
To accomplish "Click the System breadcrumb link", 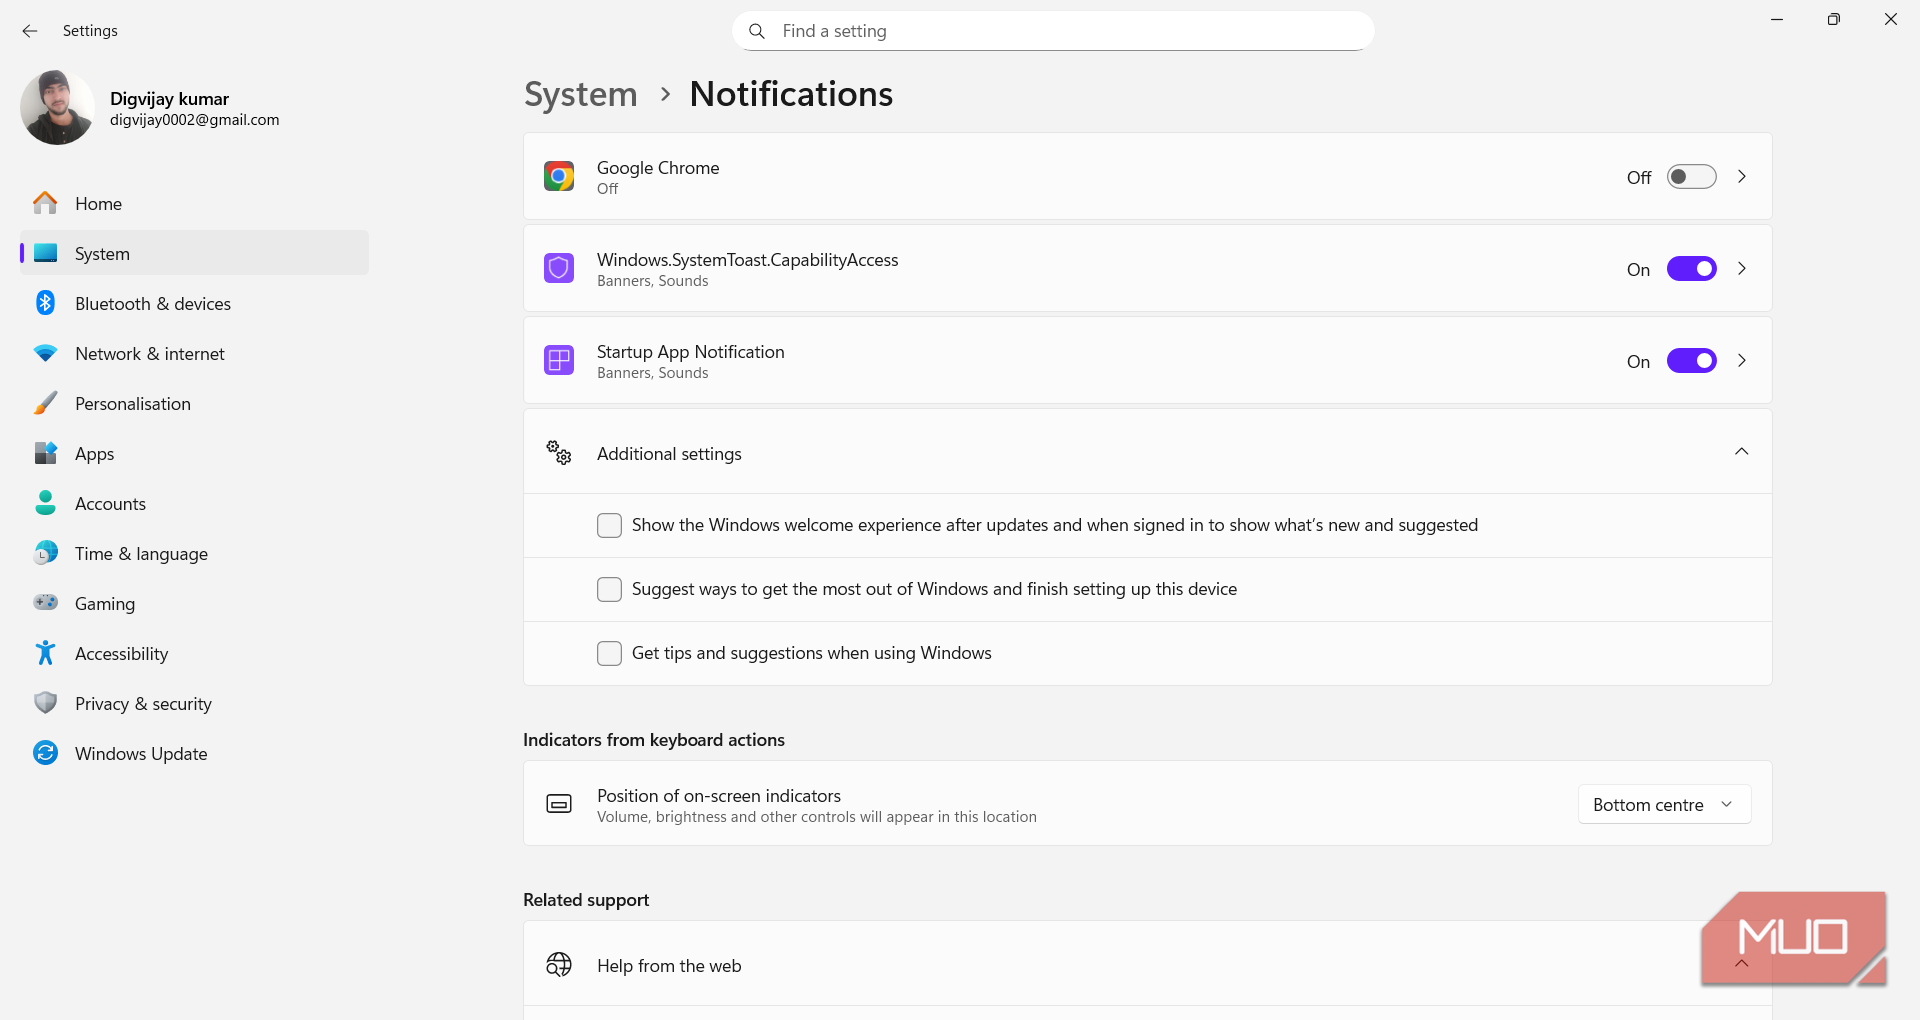I will 580,94.
